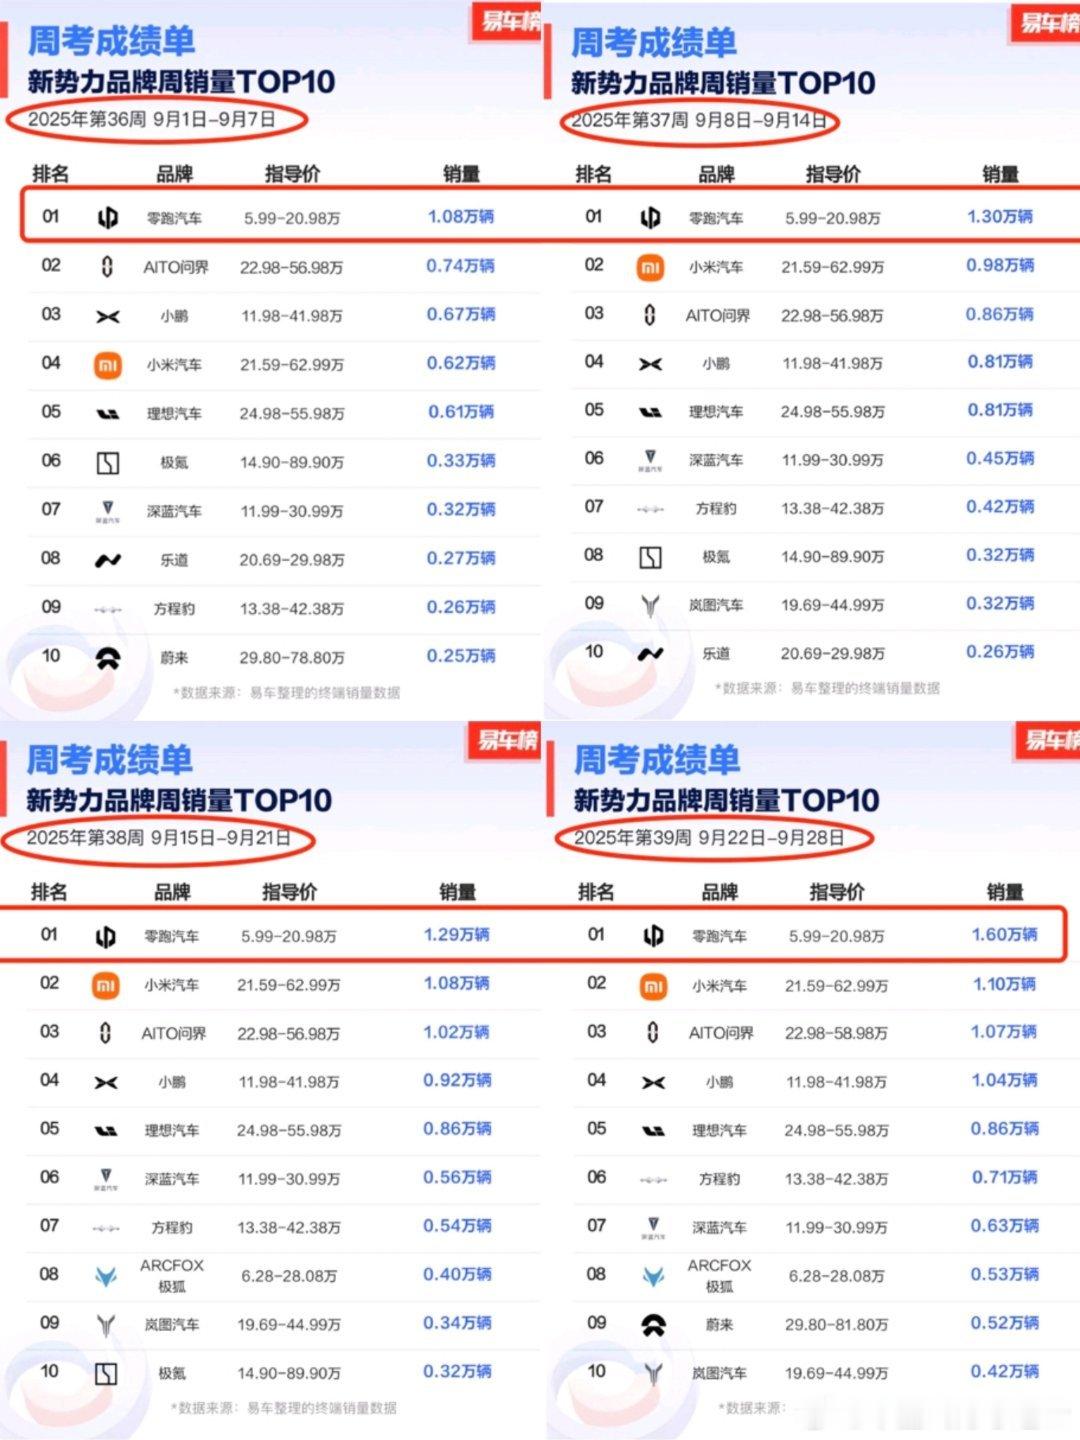
Task: Click the 蔚来 logo in the week 39 table
Action: [653, 1325]
